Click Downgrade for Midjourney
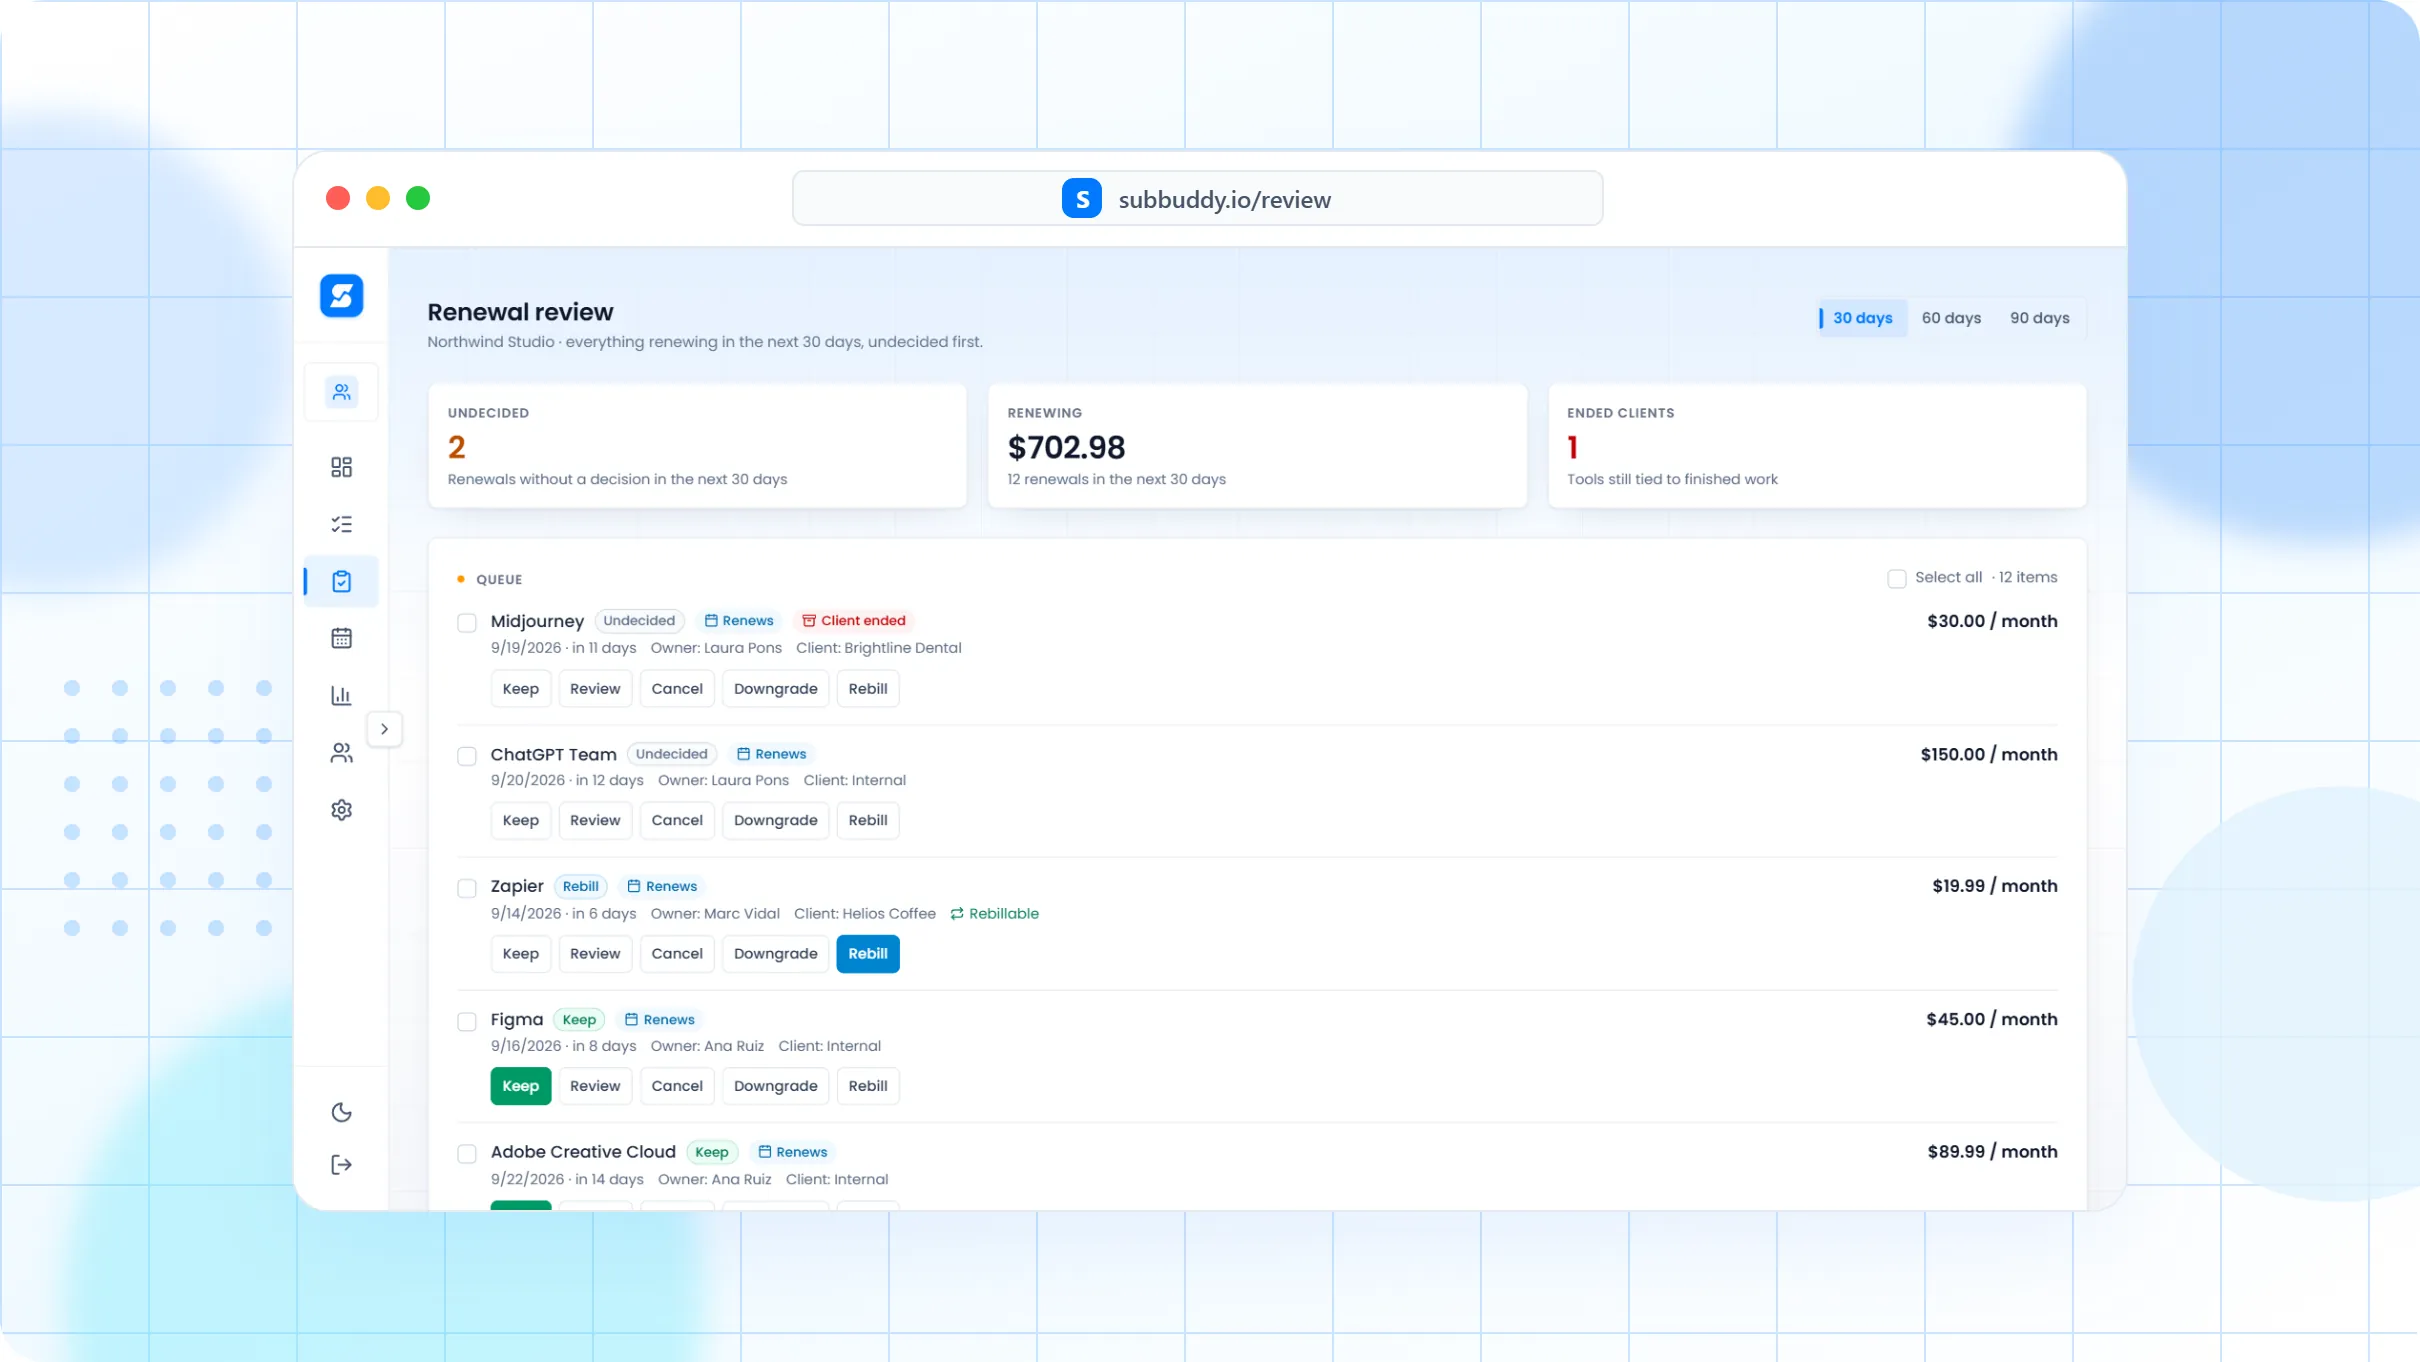2420x1362 pixels. (776, 689)
